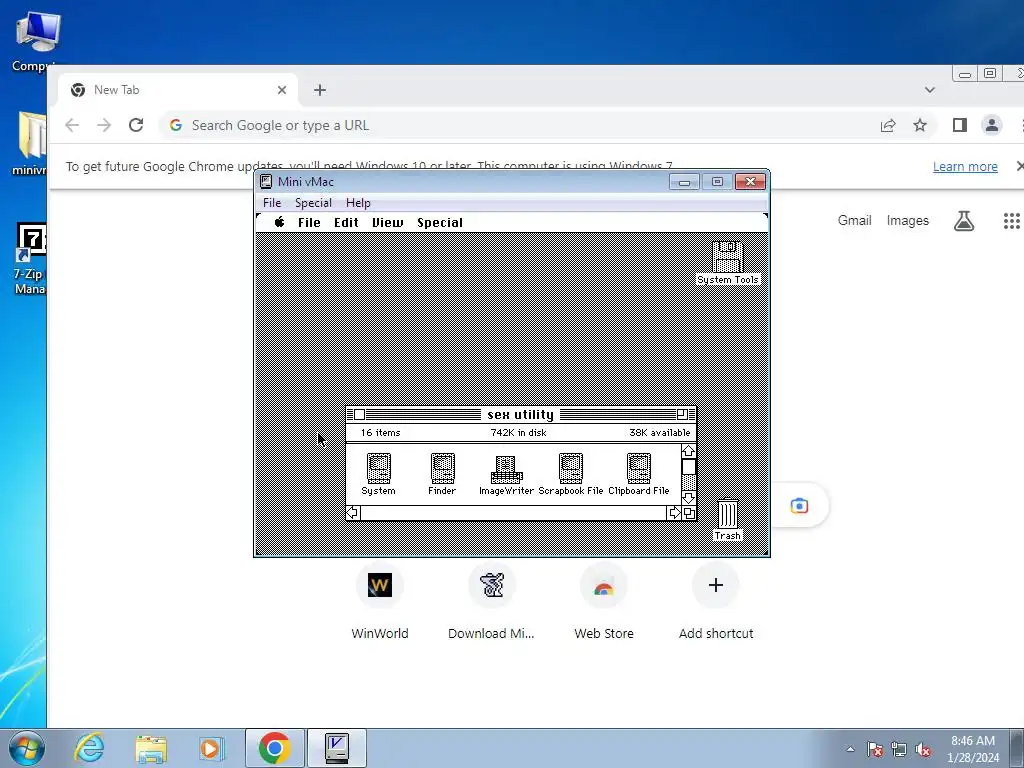Select the 7-Zip desktop shortcut
1024x768 pixels.
coord(30,259)
